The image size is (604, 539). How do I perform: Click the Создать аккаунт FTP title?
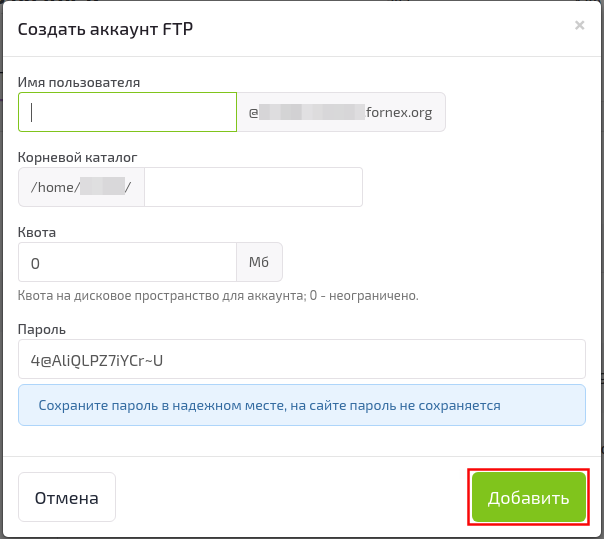pyautogui.click(x=105, y=29)
